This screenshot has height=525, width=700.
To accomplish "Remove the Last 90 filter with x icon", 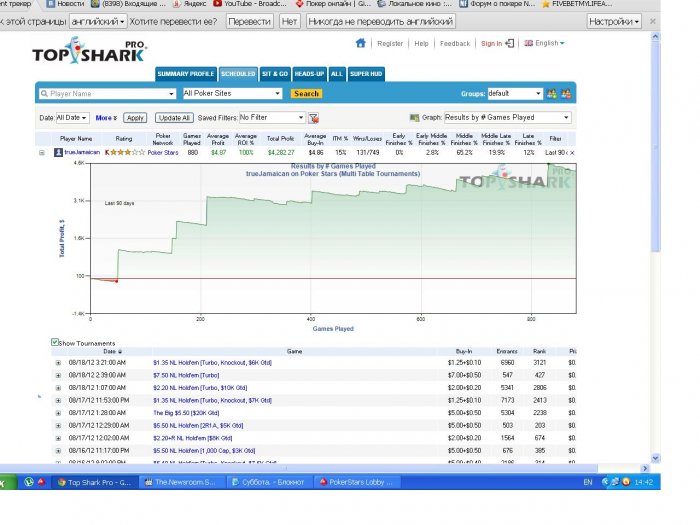I will (572, 153).
